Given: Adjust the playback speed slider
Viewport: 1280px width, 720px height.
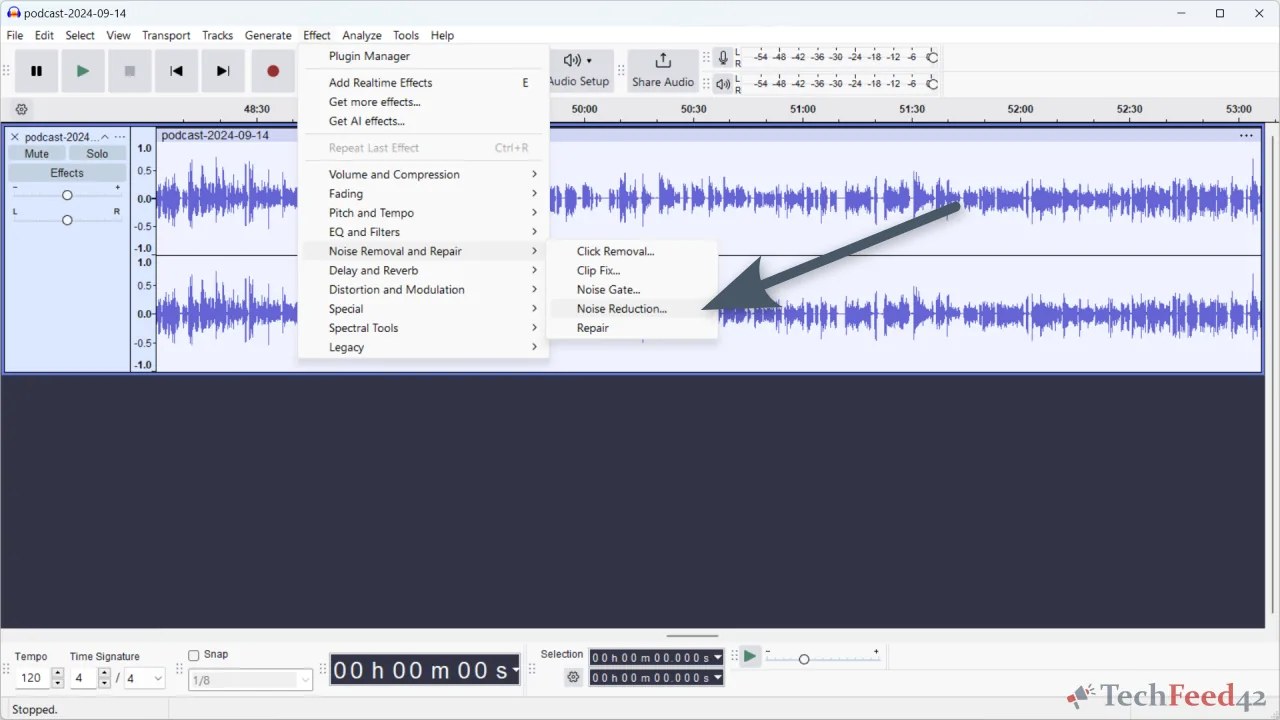Looking at the screenshot, I should [822, 659].
